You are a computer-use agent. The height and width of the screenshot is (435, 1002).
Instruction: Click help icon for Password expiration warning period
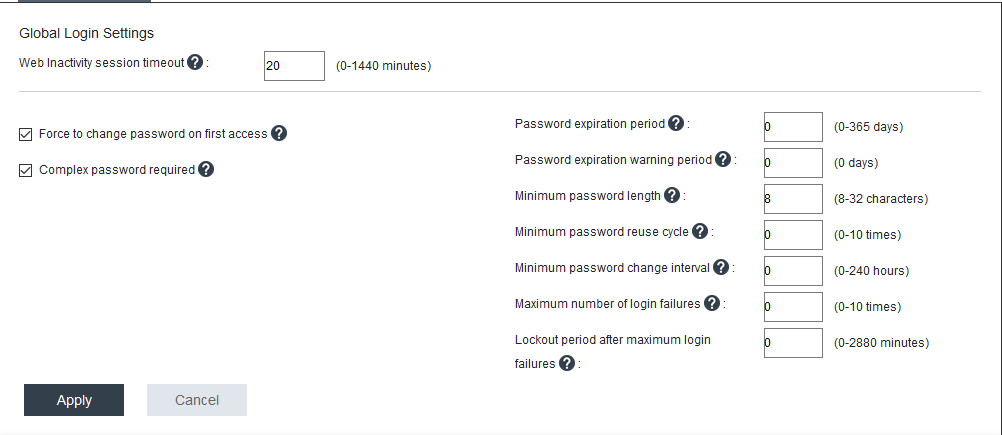click(723, 159)
